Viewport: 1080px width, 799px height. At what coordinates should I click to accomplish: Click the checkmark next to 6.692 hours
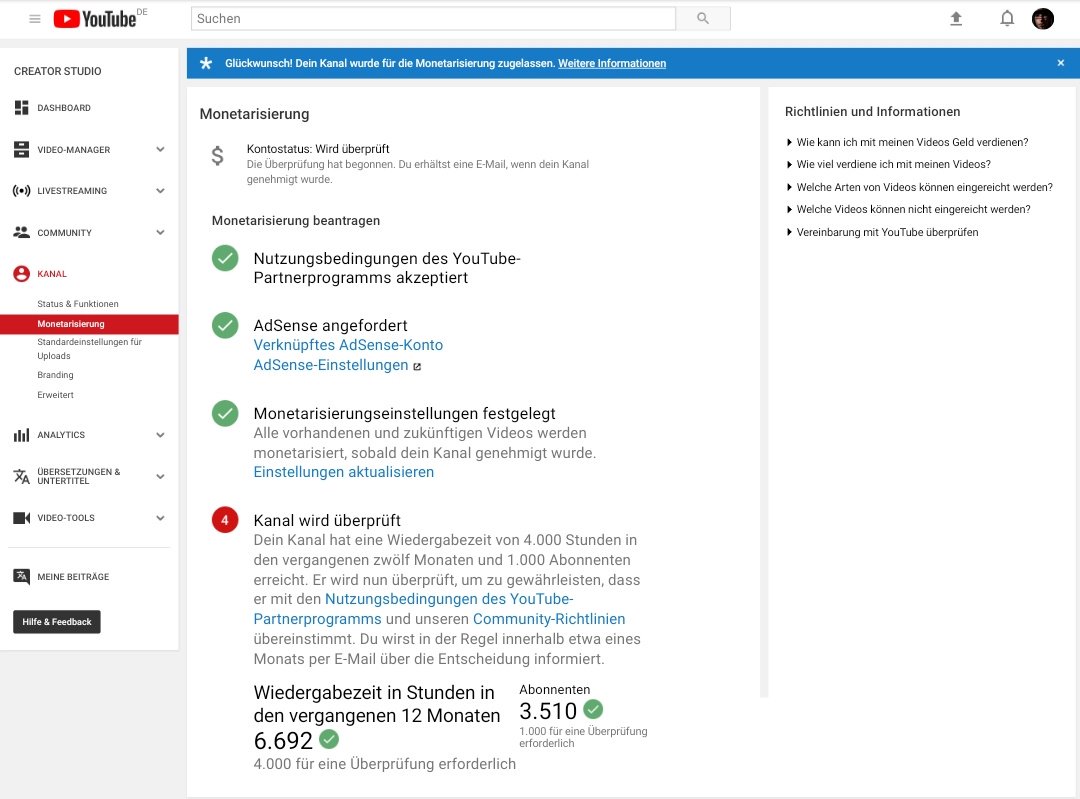(x=329, y=739)
